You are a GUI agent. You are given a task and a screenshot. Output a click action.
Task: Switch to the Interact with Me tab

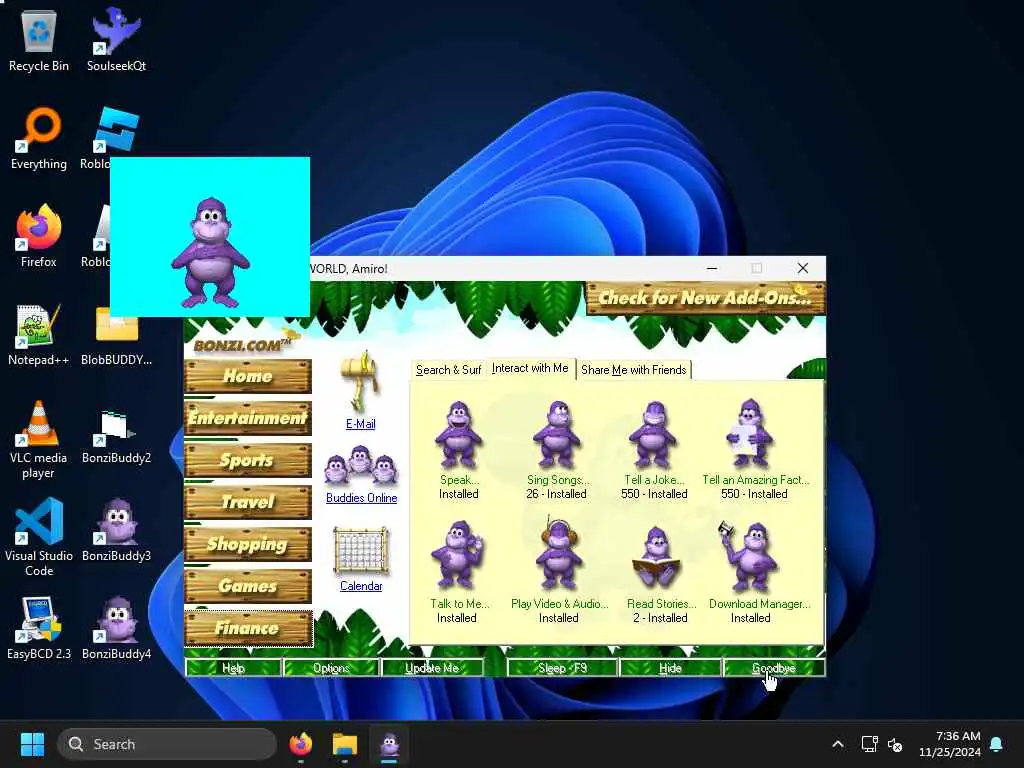(530, 368)
